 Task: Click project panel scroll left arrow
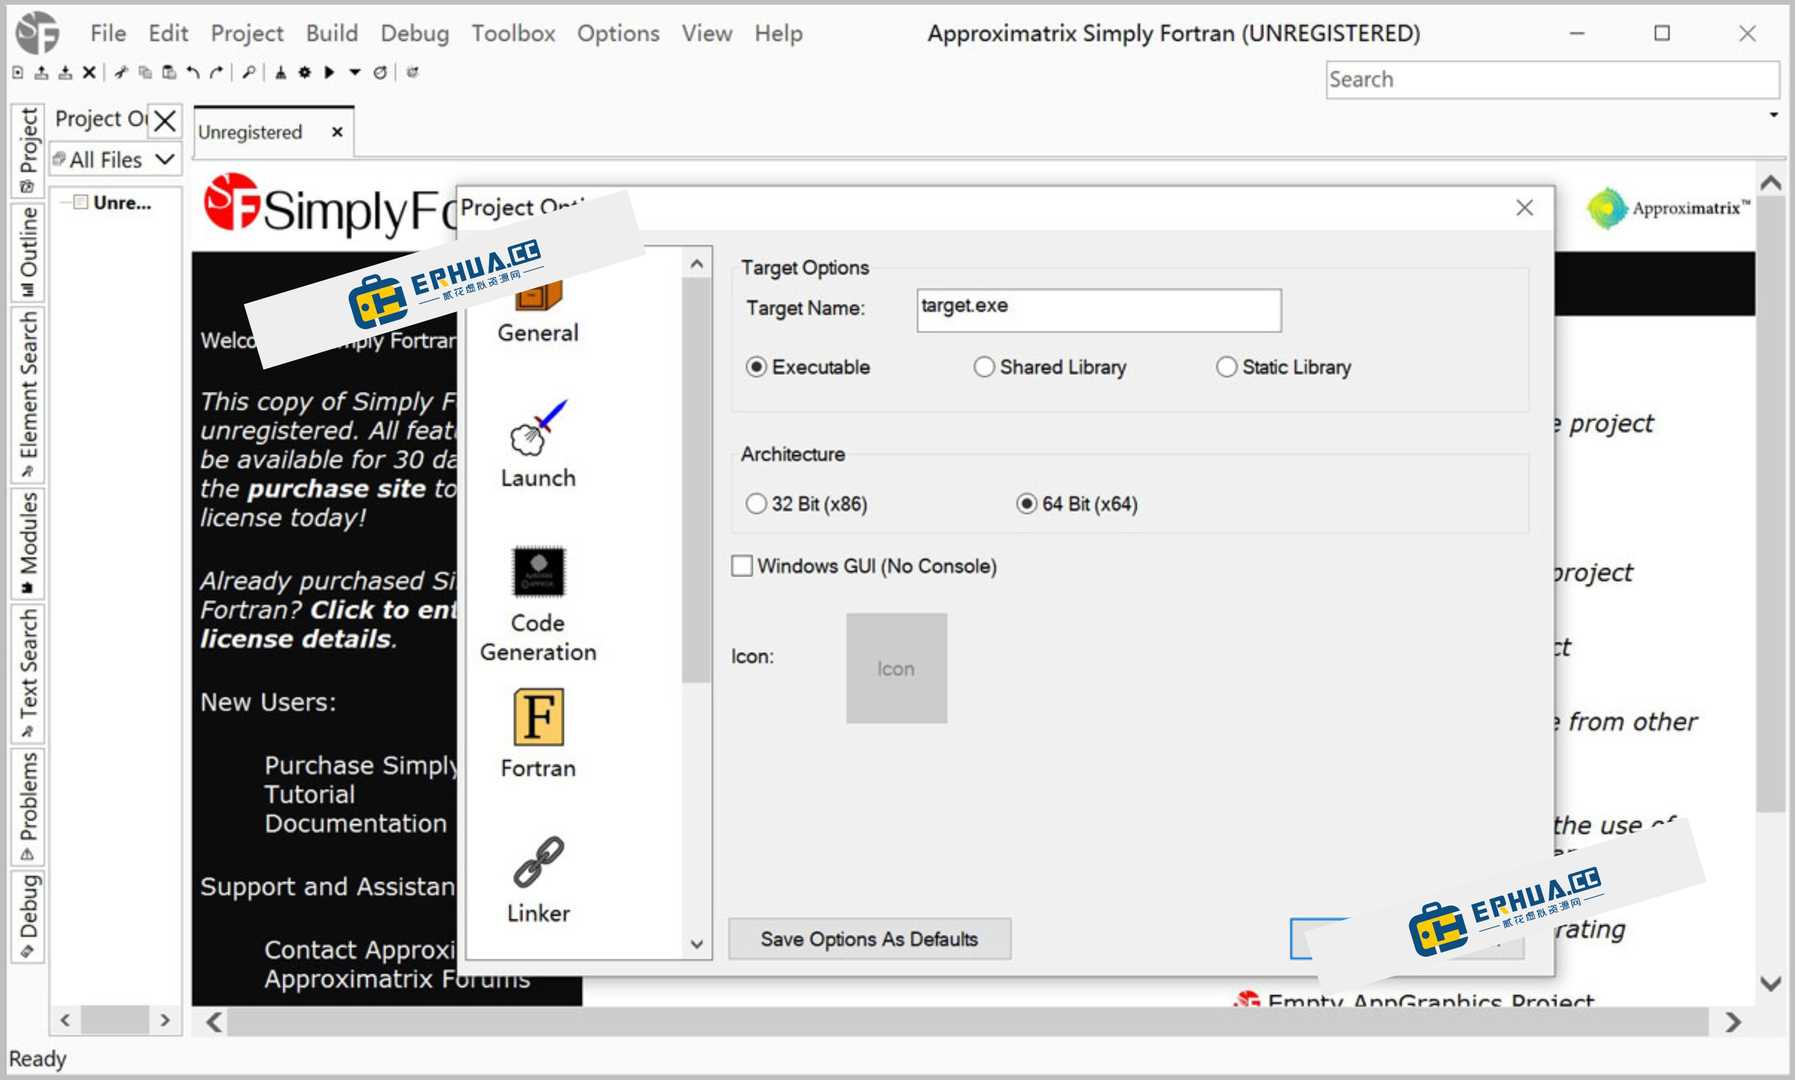pyautogui.click(x=65, y=1020)
